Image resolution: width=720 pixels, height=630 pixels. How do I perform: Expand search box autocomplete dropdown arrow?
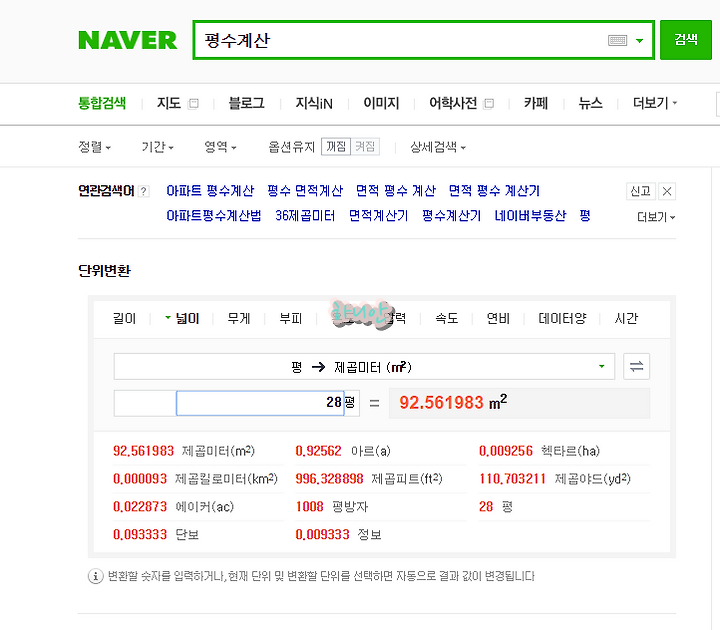pos(639,41)
